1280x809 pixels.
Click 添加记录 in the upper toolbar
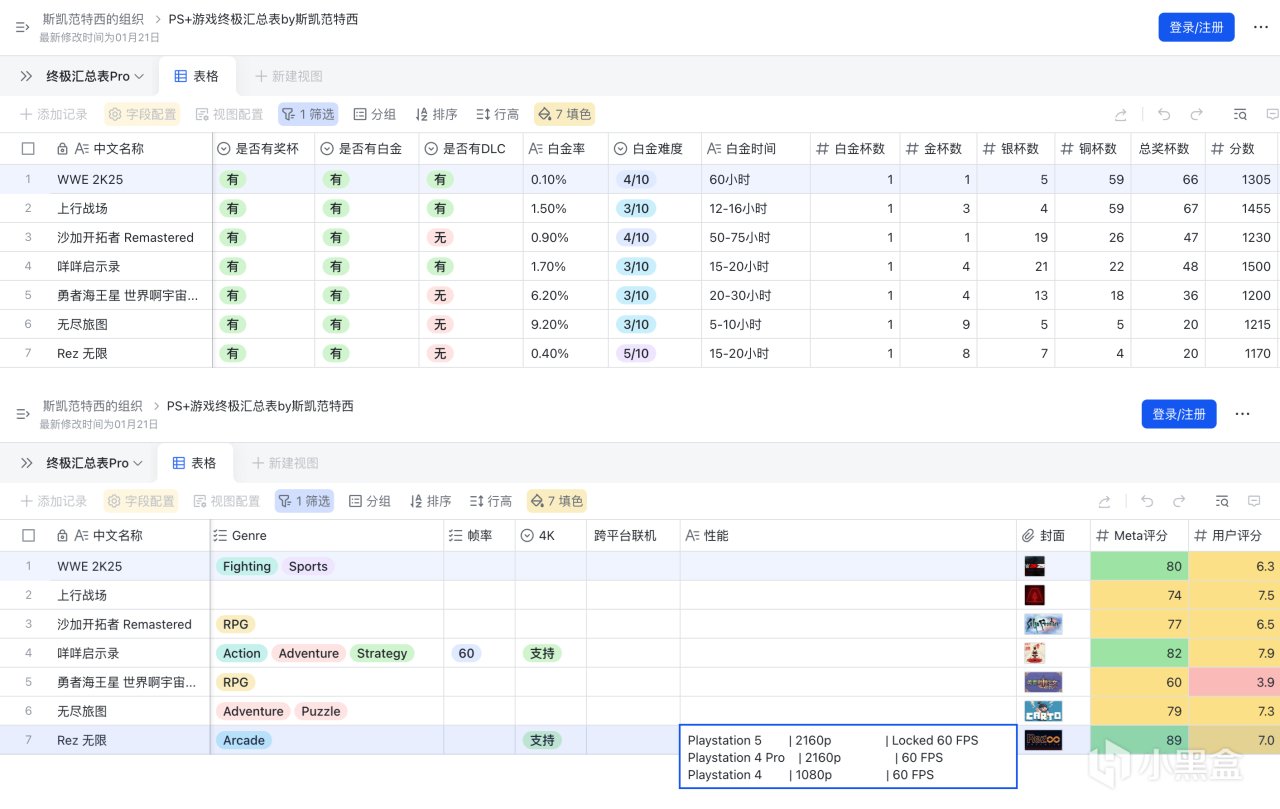(x=54, y=114)
